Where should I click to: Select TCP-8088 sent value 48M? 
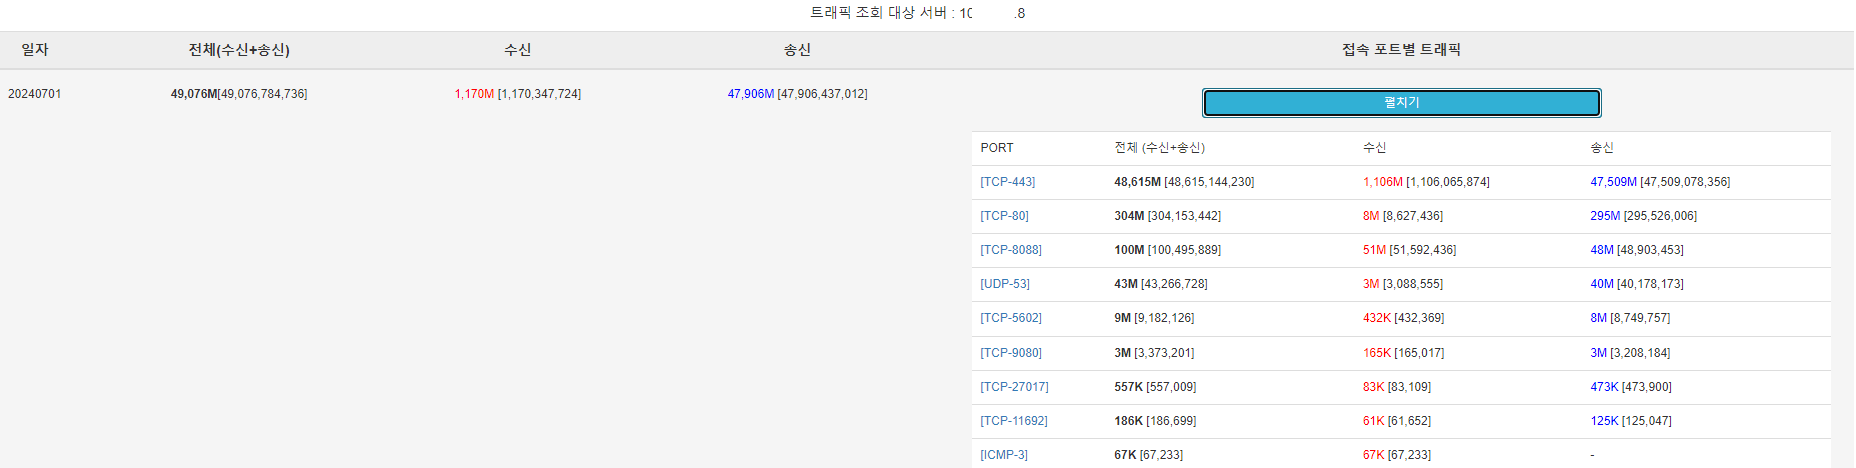coord(1602,250)
